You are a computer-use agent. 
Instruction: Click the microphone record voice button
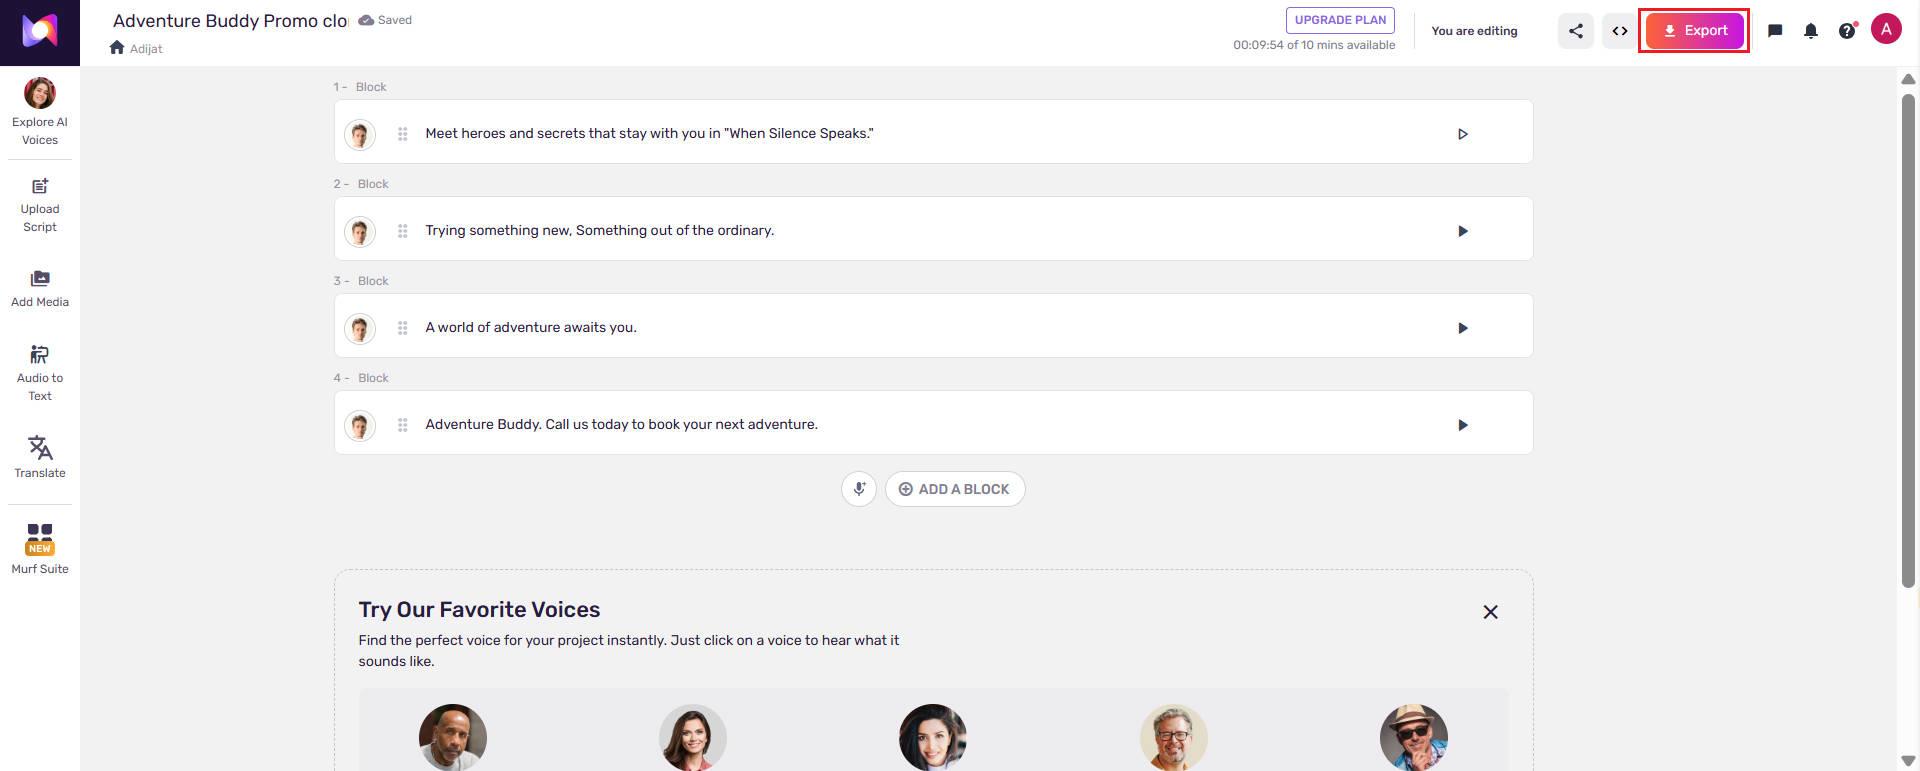[859, 489]
